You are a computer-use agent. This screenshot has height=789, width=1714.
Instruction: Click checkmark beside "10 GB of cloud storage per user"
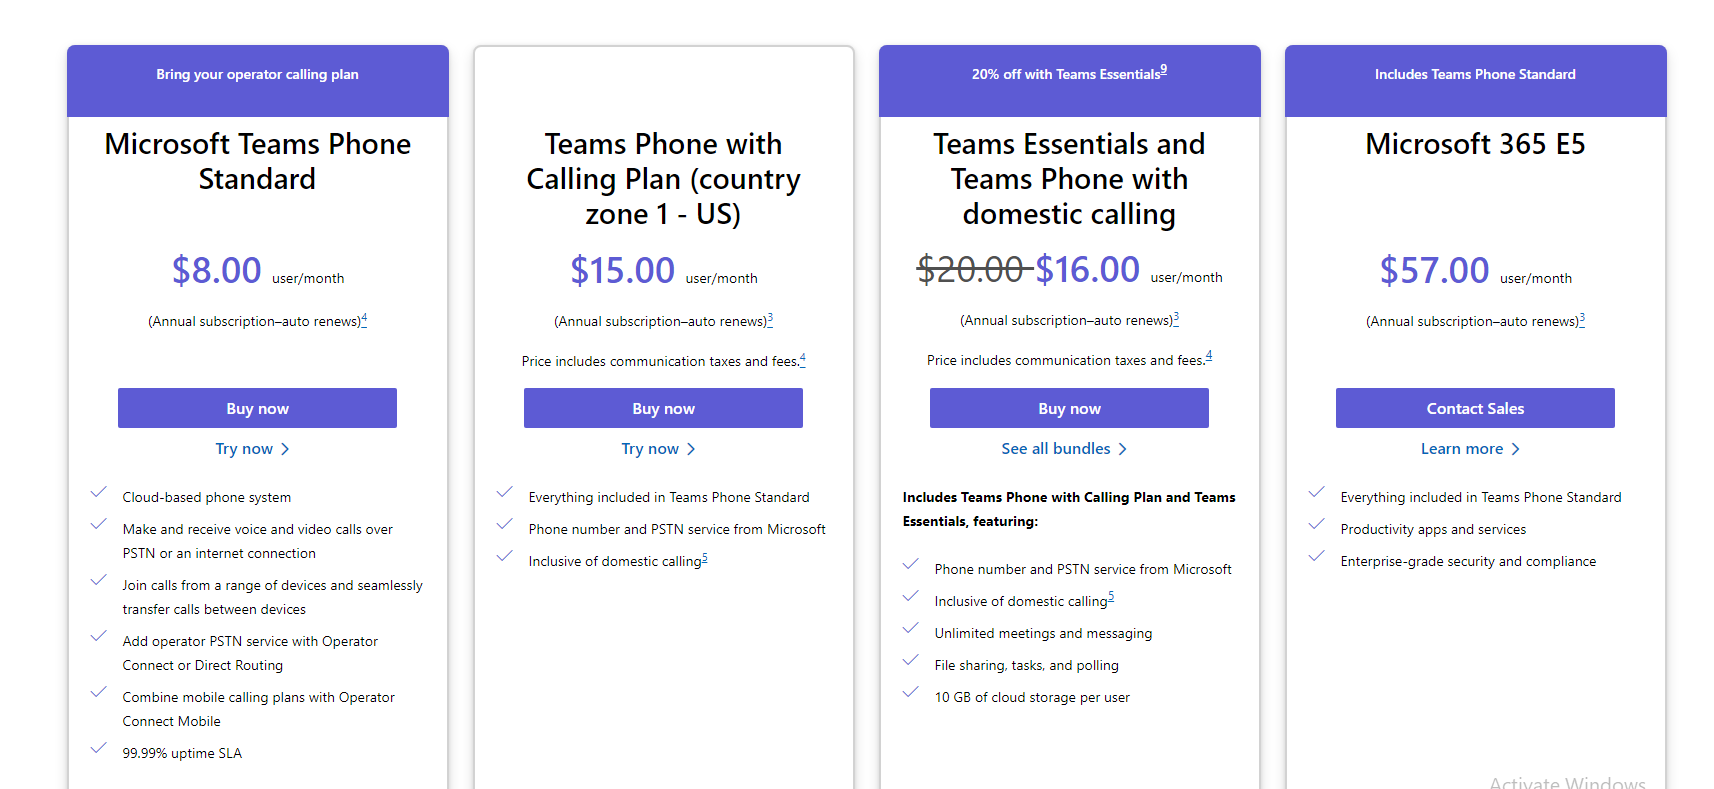[911, 692]
